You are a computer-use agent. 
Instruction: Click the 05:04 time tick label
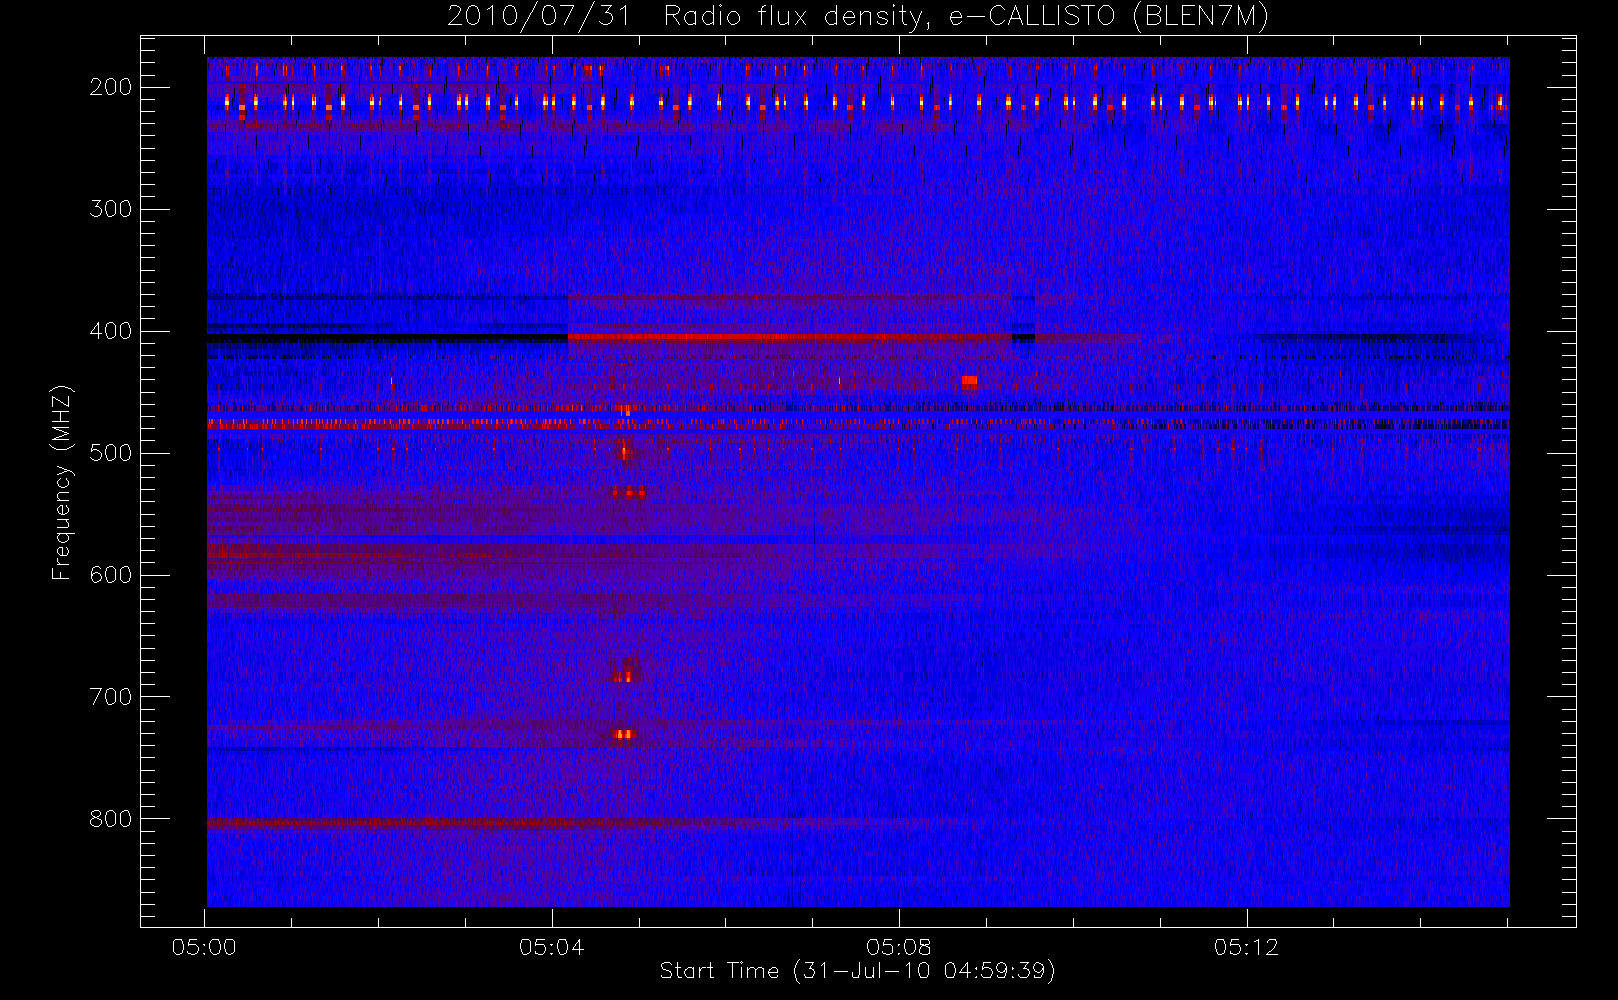552,947
